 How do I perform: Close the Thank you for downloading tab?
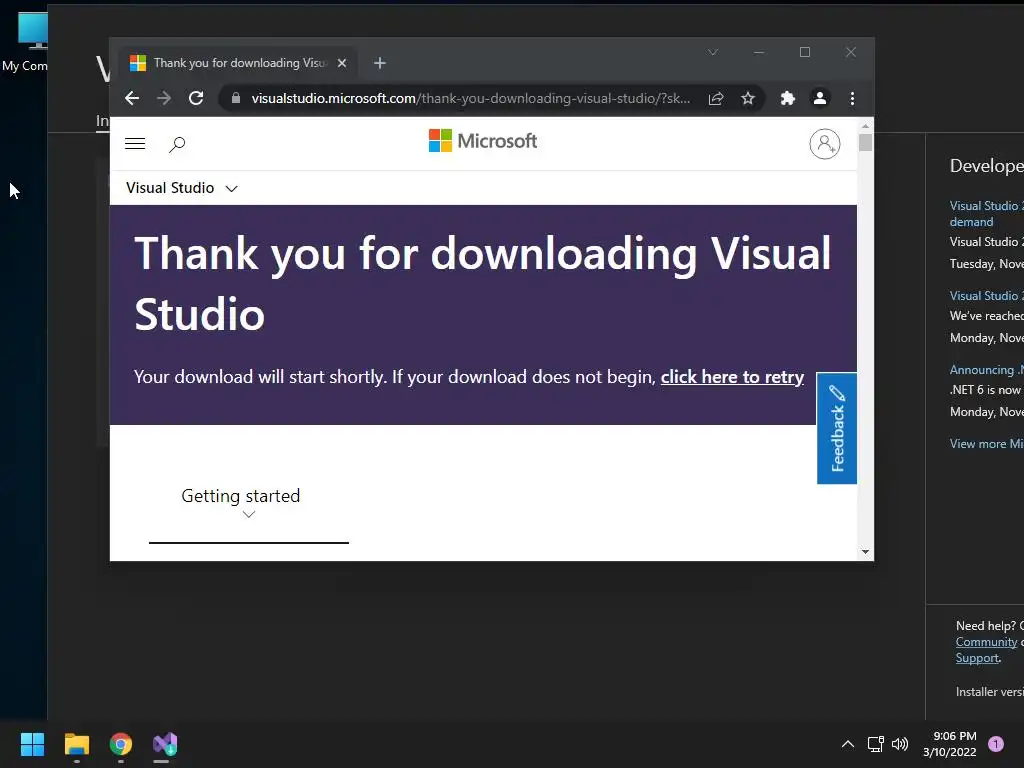[342, 63]
